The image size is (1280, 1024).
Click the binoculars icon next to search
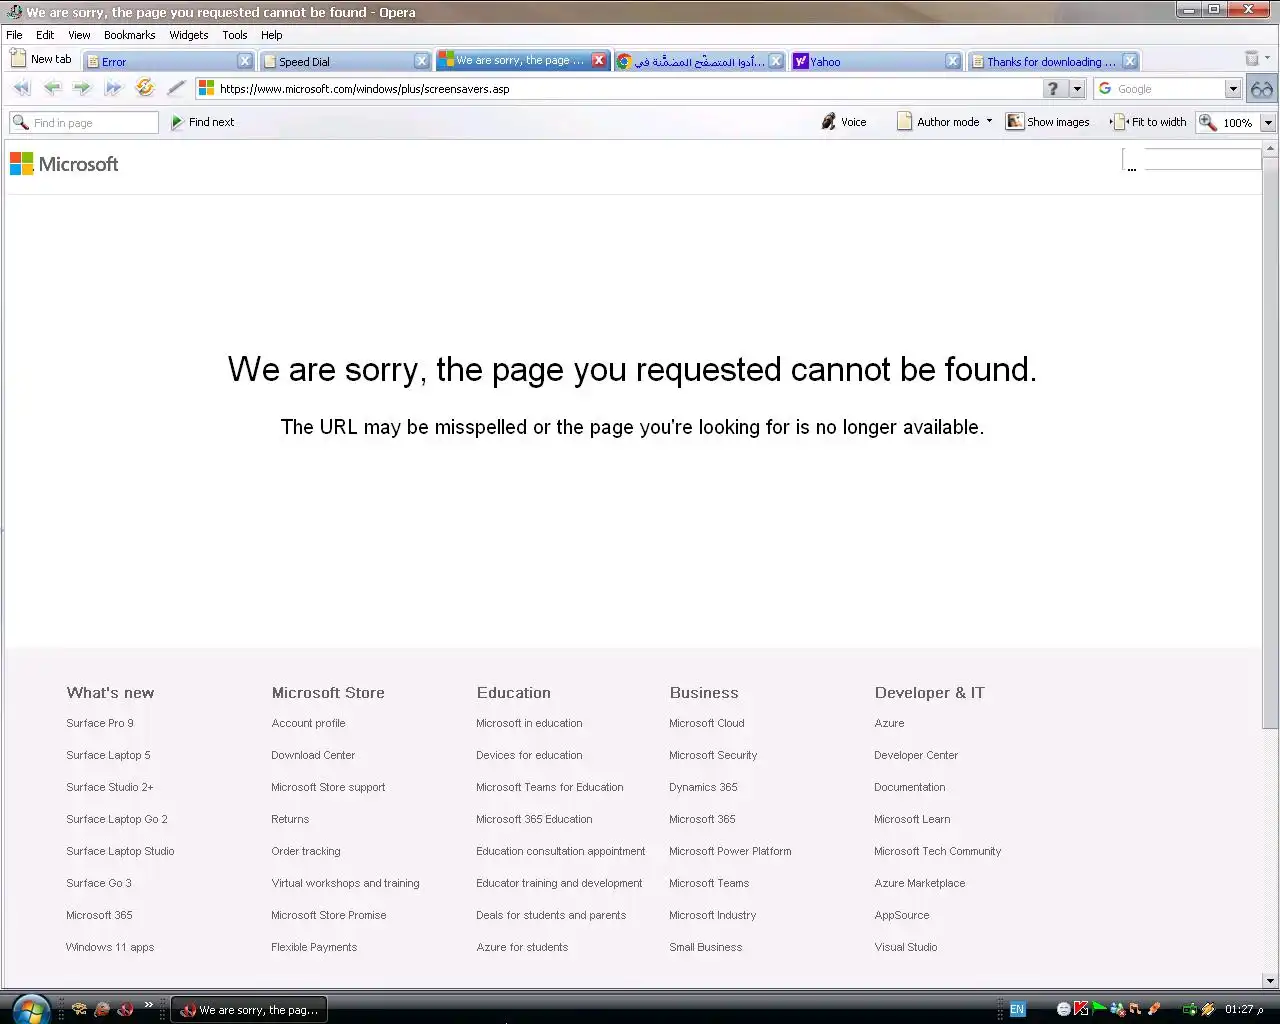click(1262, 89)
